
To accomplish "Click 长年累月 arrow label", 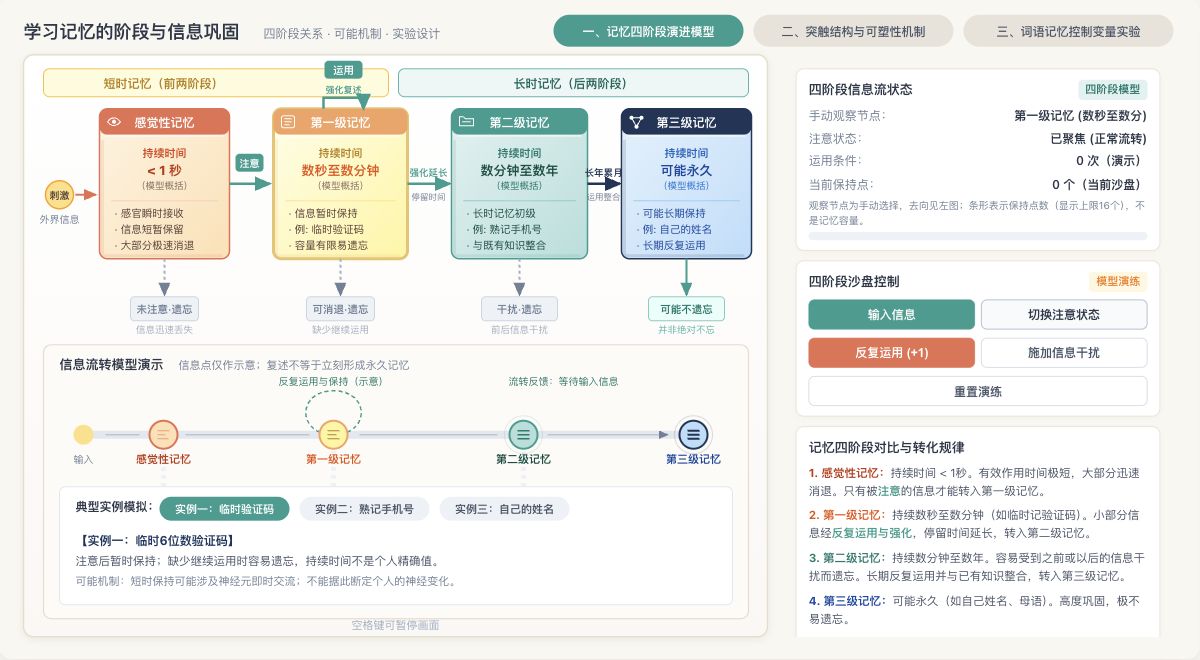I will (604, 173).
